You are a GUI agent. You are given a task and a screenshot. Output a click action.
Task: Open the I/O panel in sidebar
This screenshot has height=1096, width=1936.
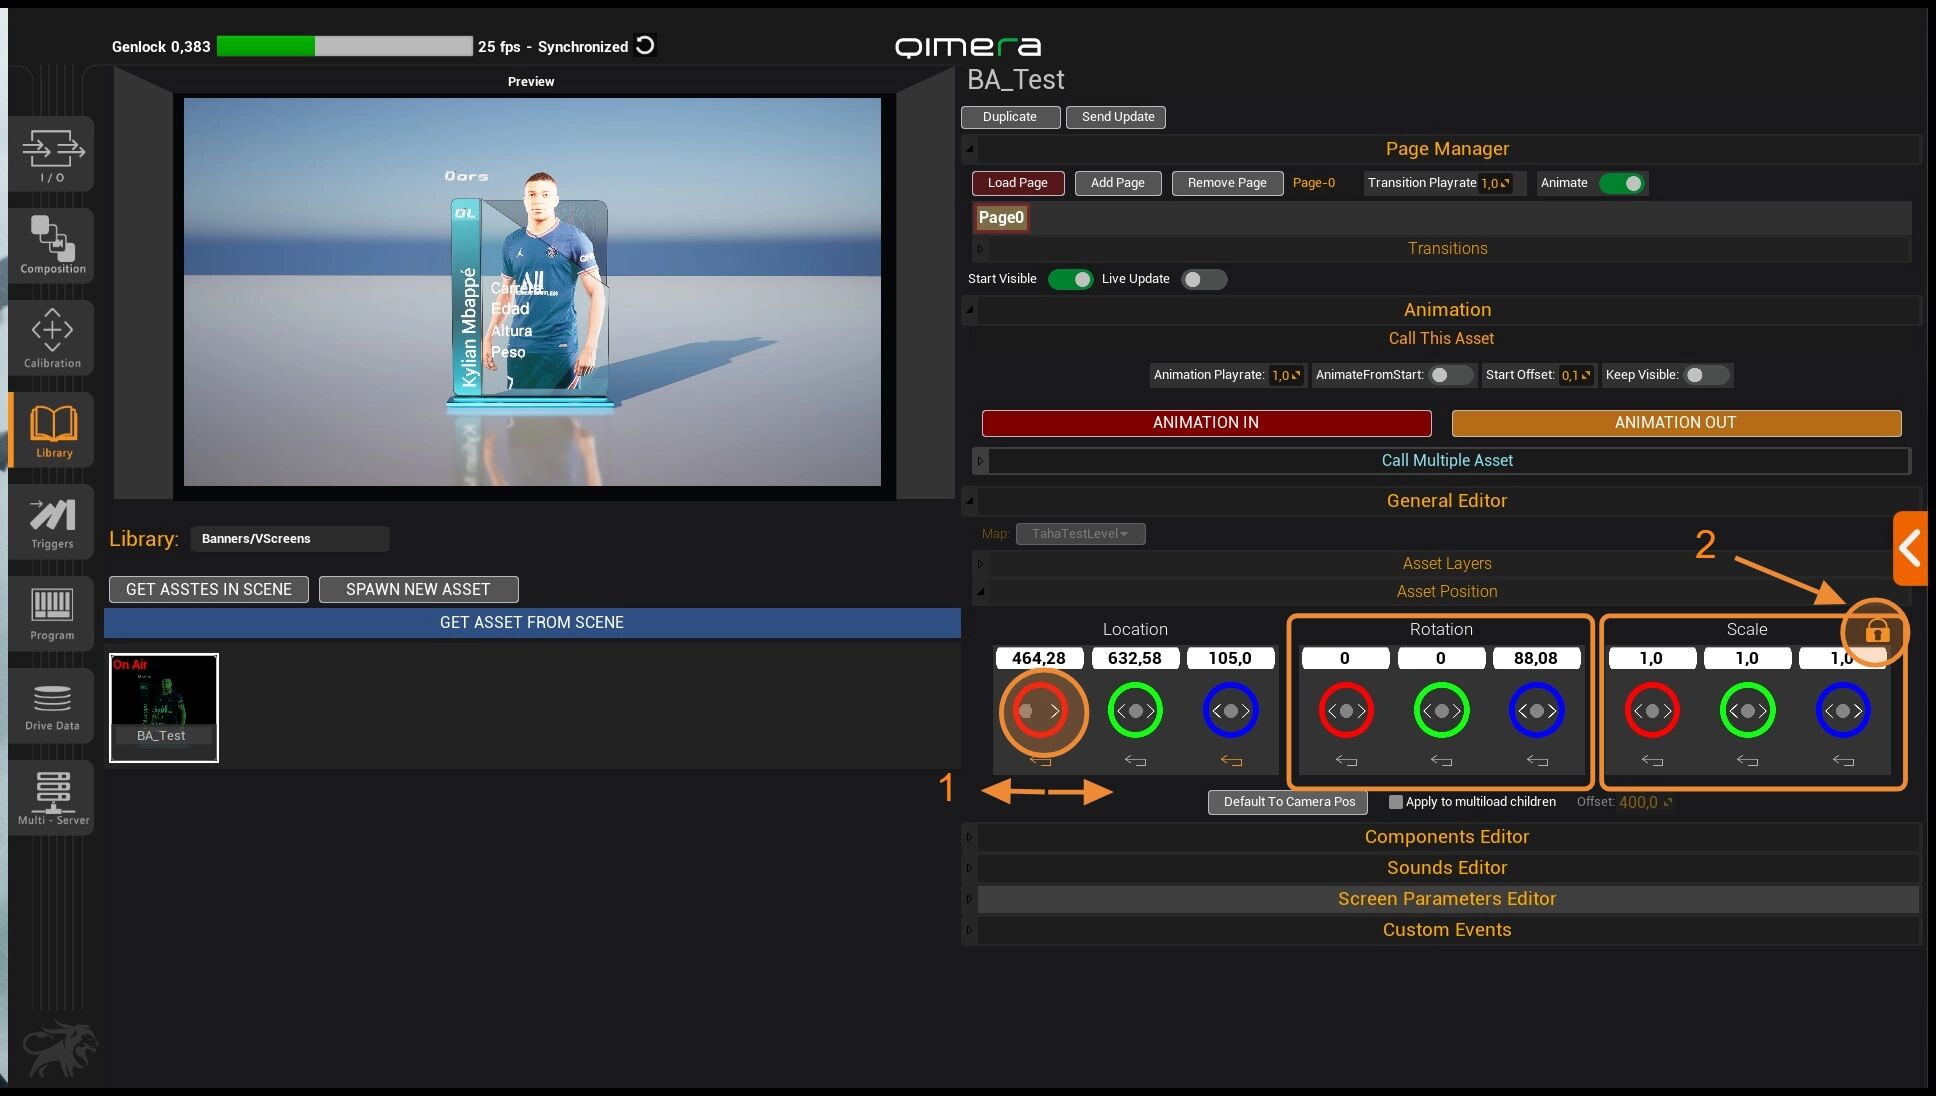click(52, 155)
